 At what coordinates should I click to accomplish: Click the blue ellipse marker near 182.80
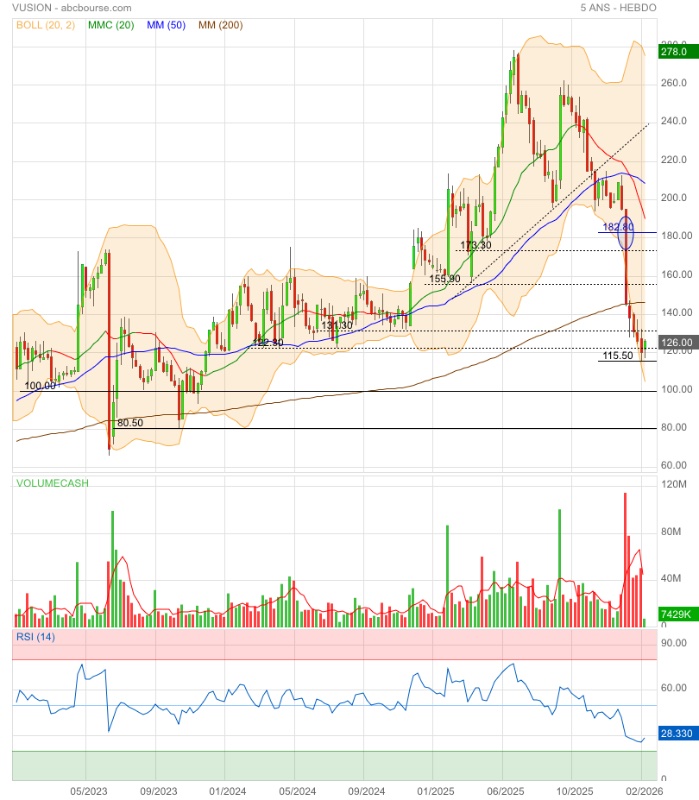[626, 233]
